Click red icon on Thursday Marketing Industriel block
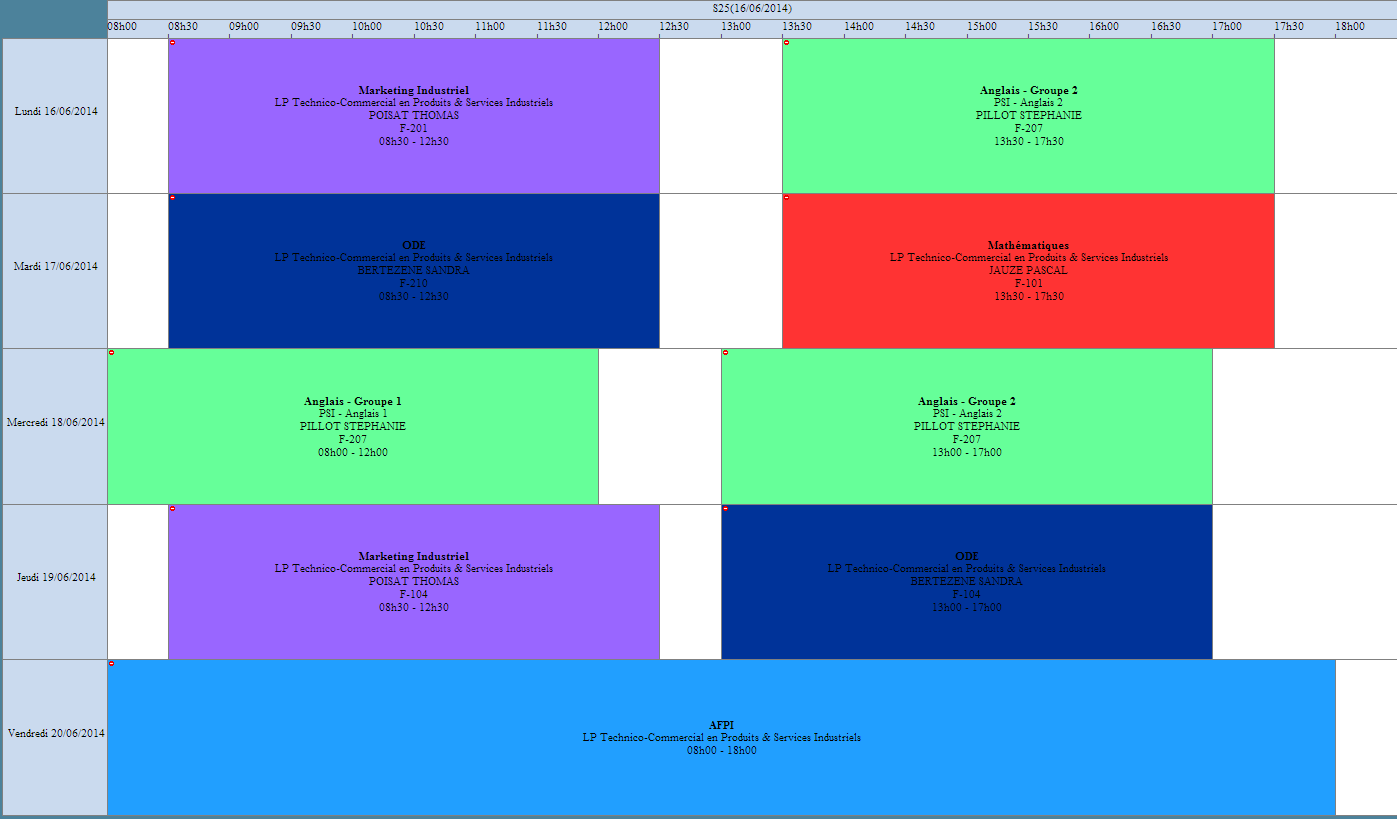Screen dimensions: 1397x819 (172, 509)
